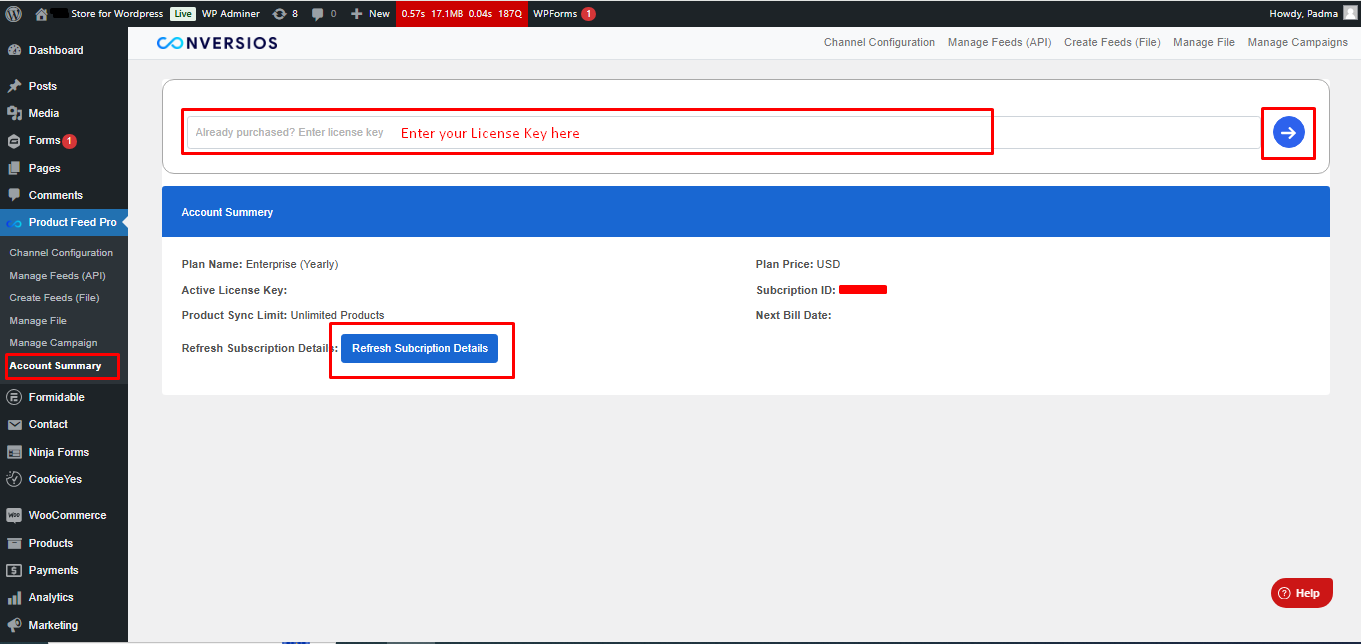Click the Ninja Forms icon
Image resolution: width=1361 pixels, height=644 pixels.
point(14,452)
